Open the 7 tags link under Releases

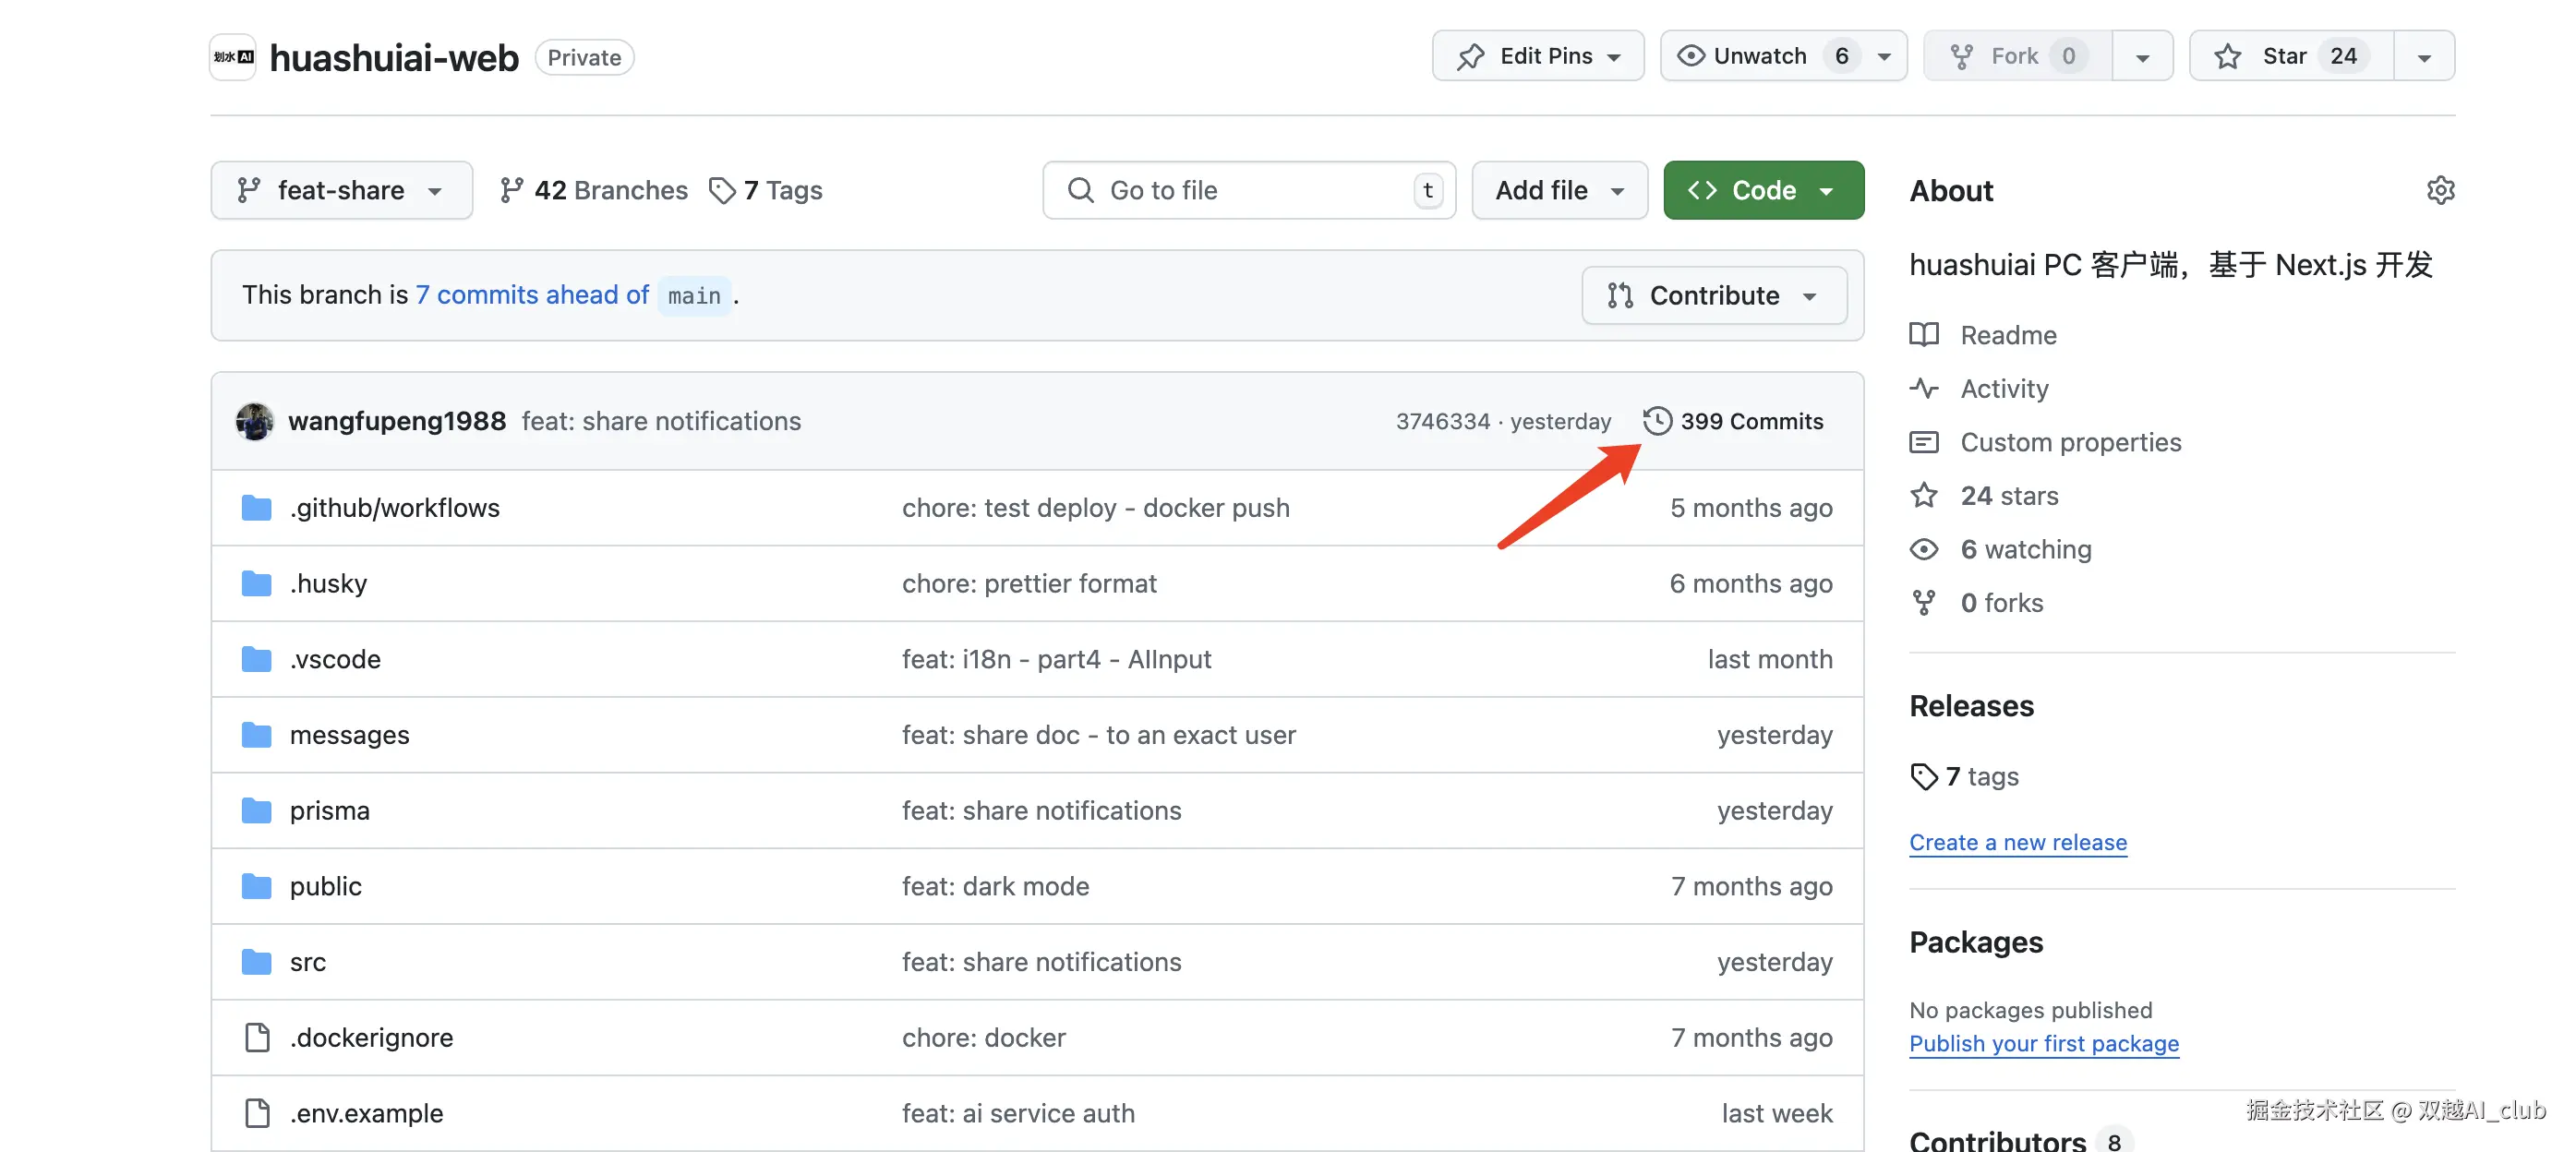point(1982,777)
